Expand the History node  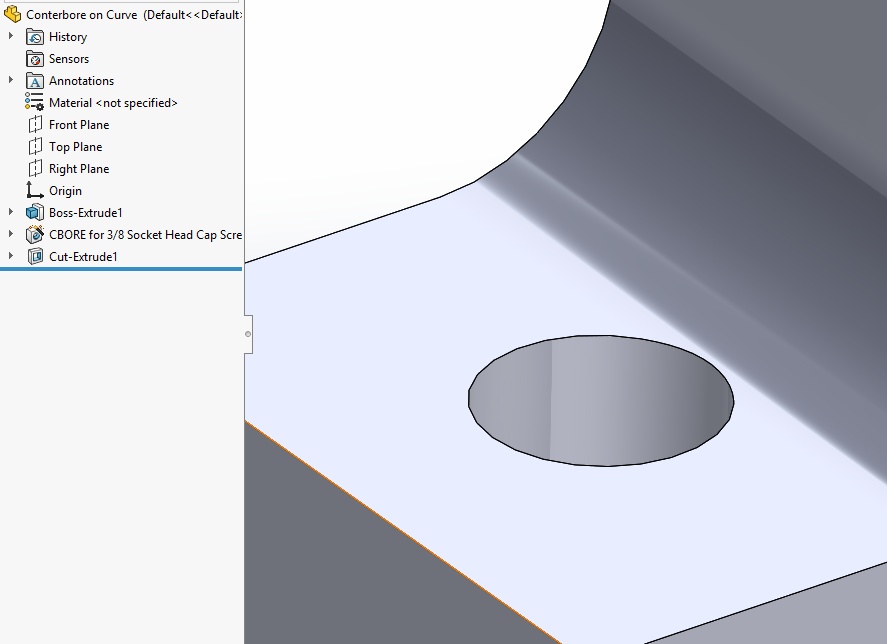pyautogui.click(x=11, y=36)
